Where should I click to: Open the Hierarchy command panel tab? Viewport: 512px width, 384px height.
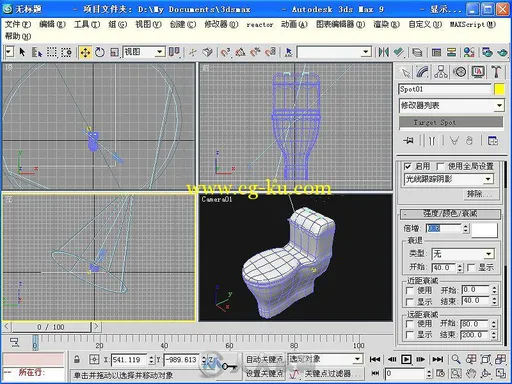point(441,72)
